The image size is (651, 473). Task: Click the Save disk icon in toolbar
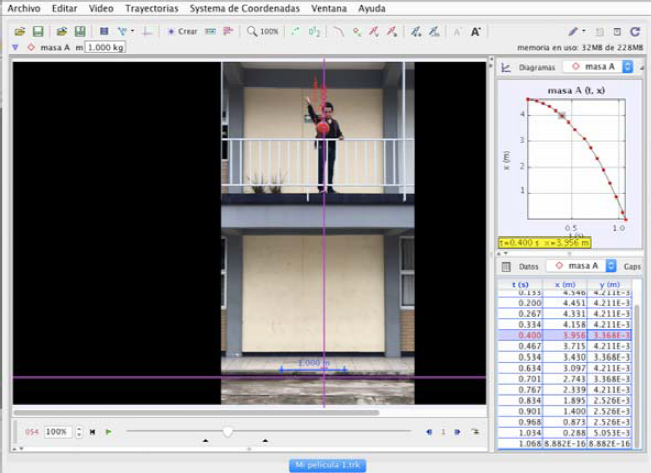point(37,32)
